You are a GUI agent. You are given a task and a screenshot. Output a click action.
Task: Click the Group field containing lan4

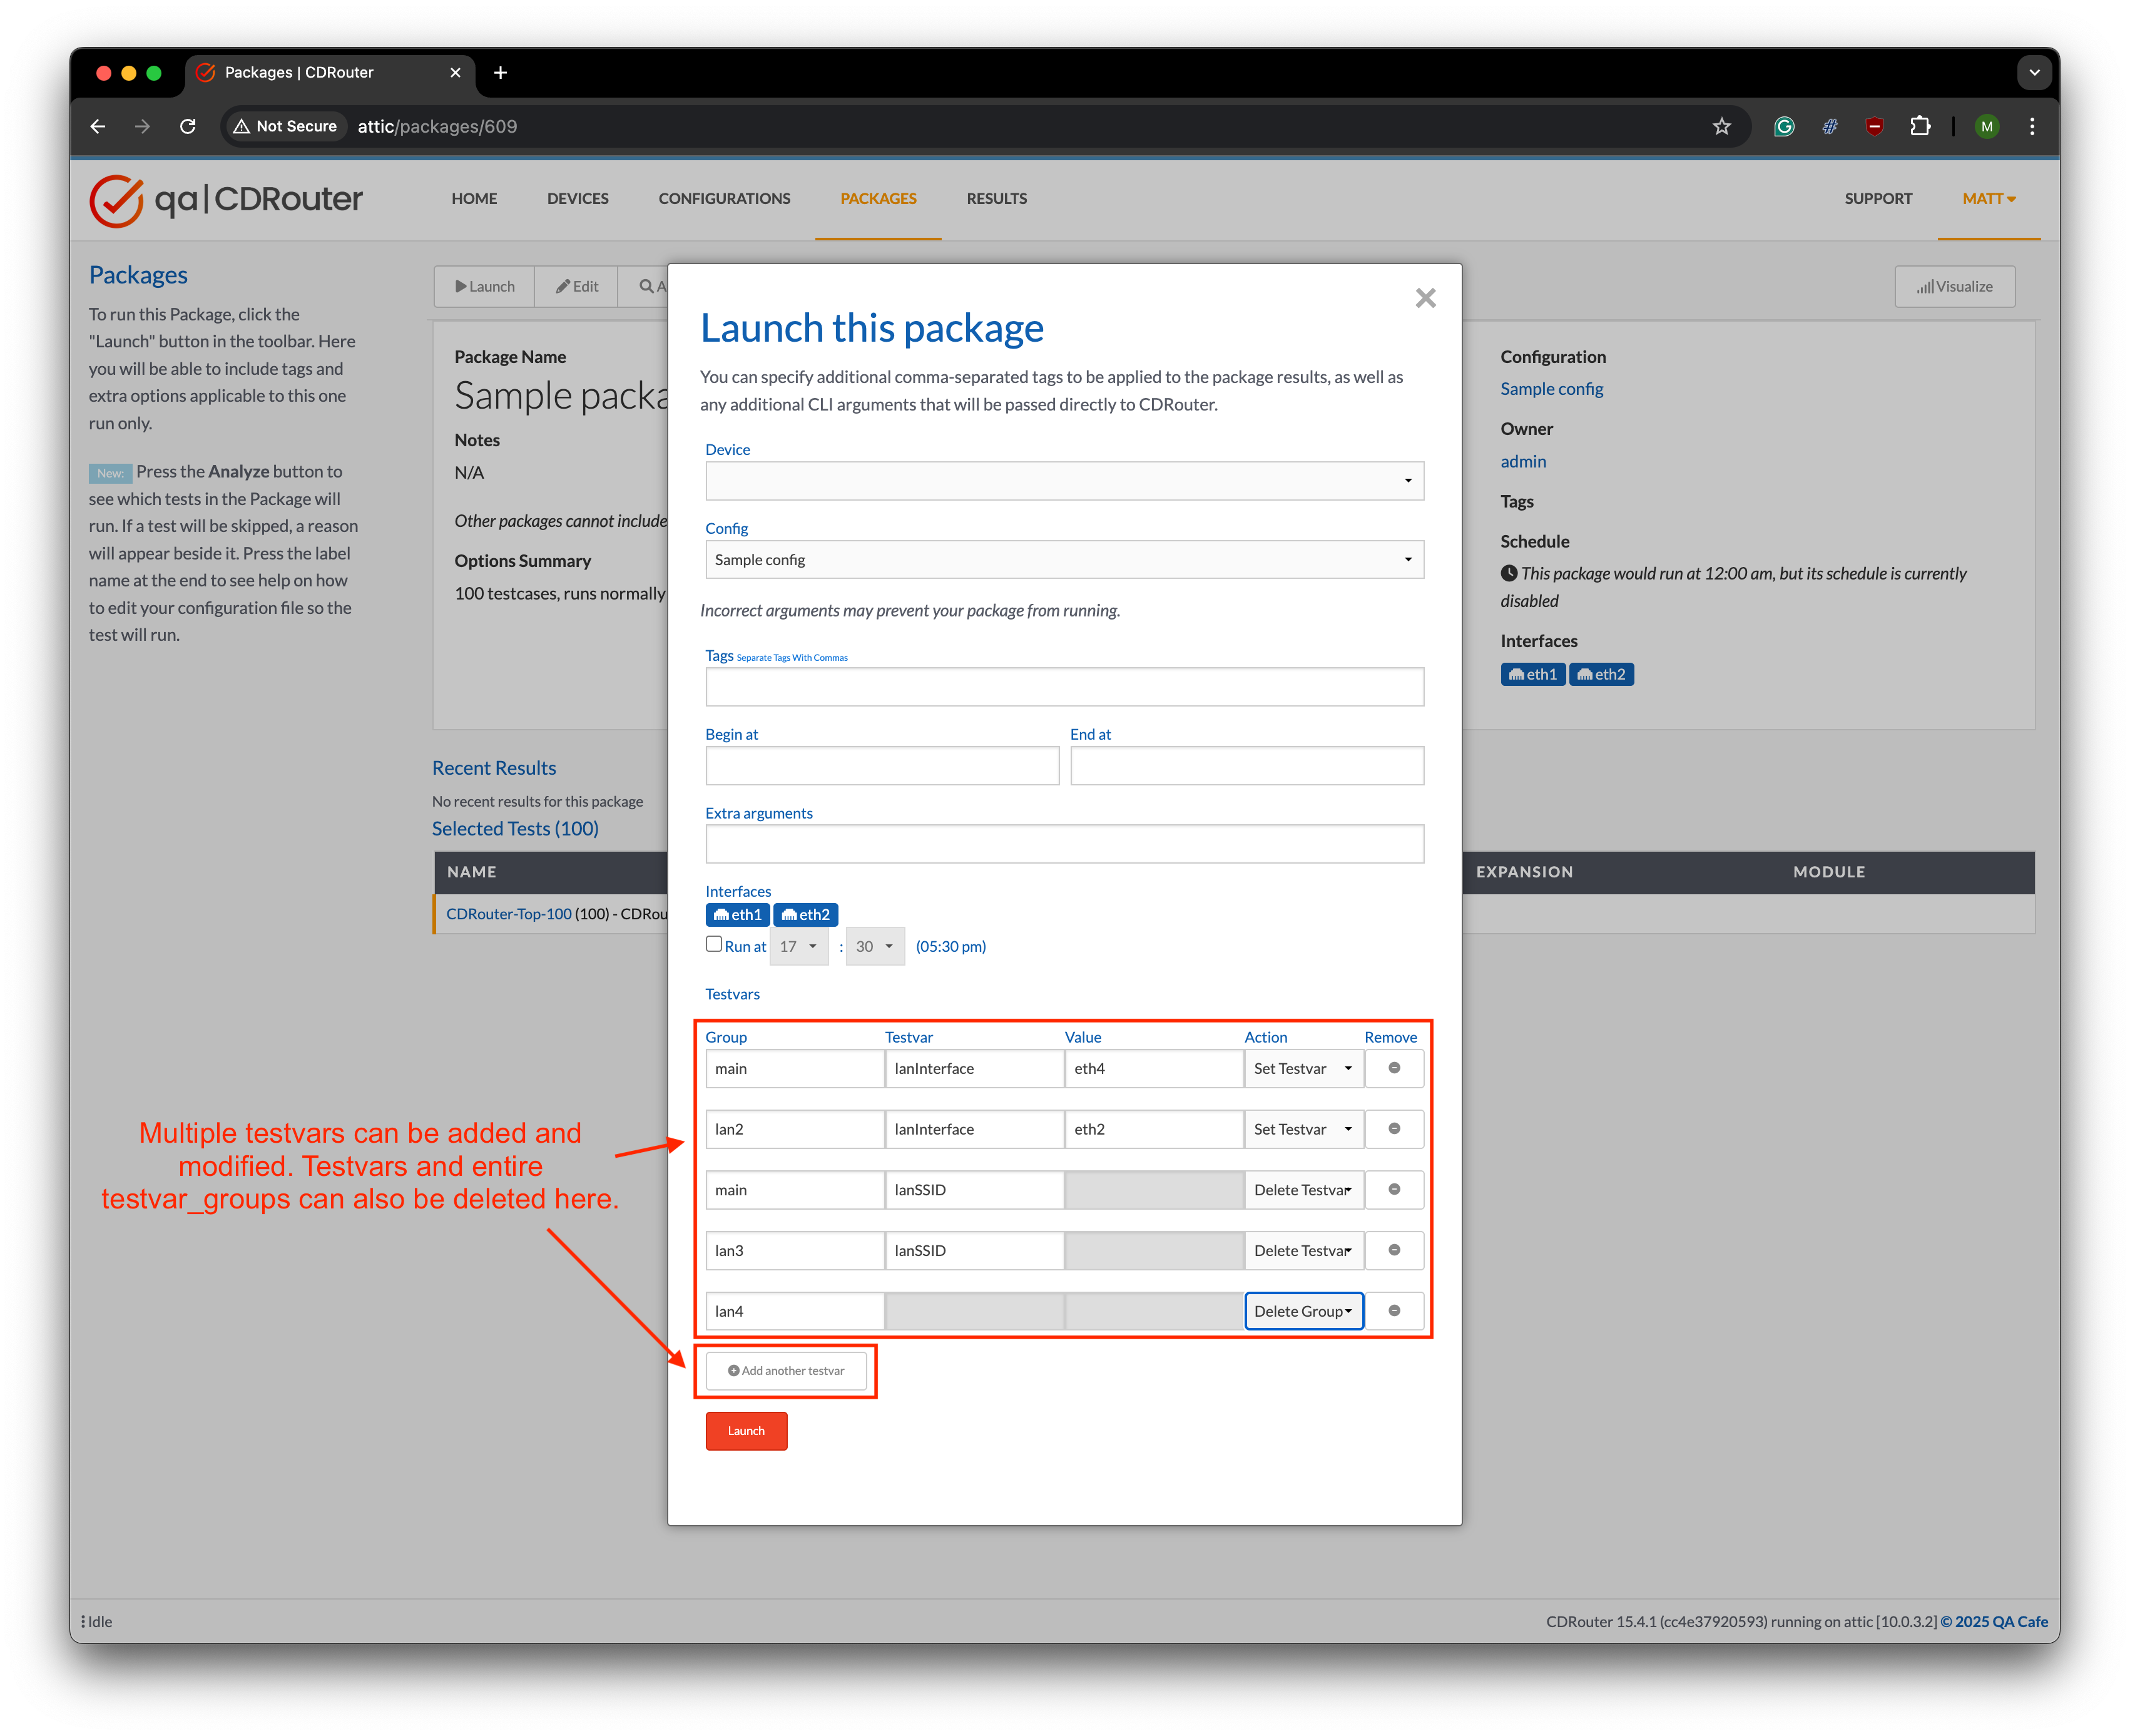795,1311
